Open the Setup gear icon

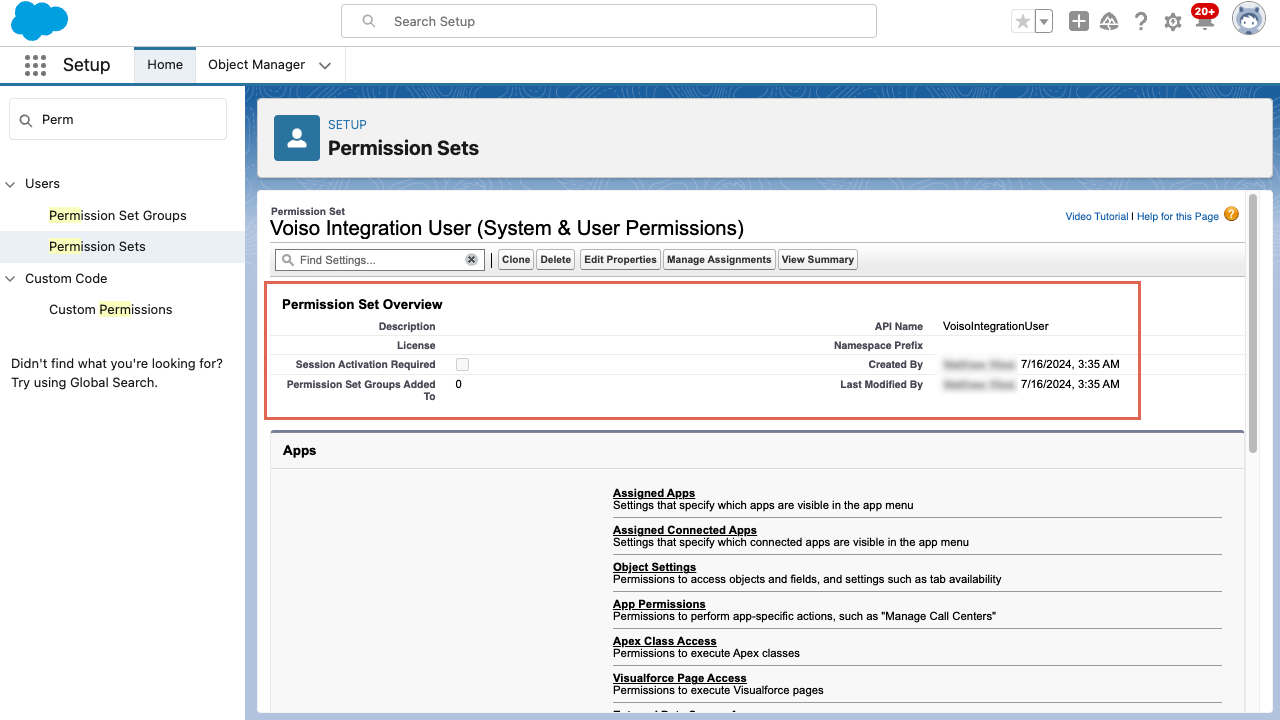point(1173,21)
